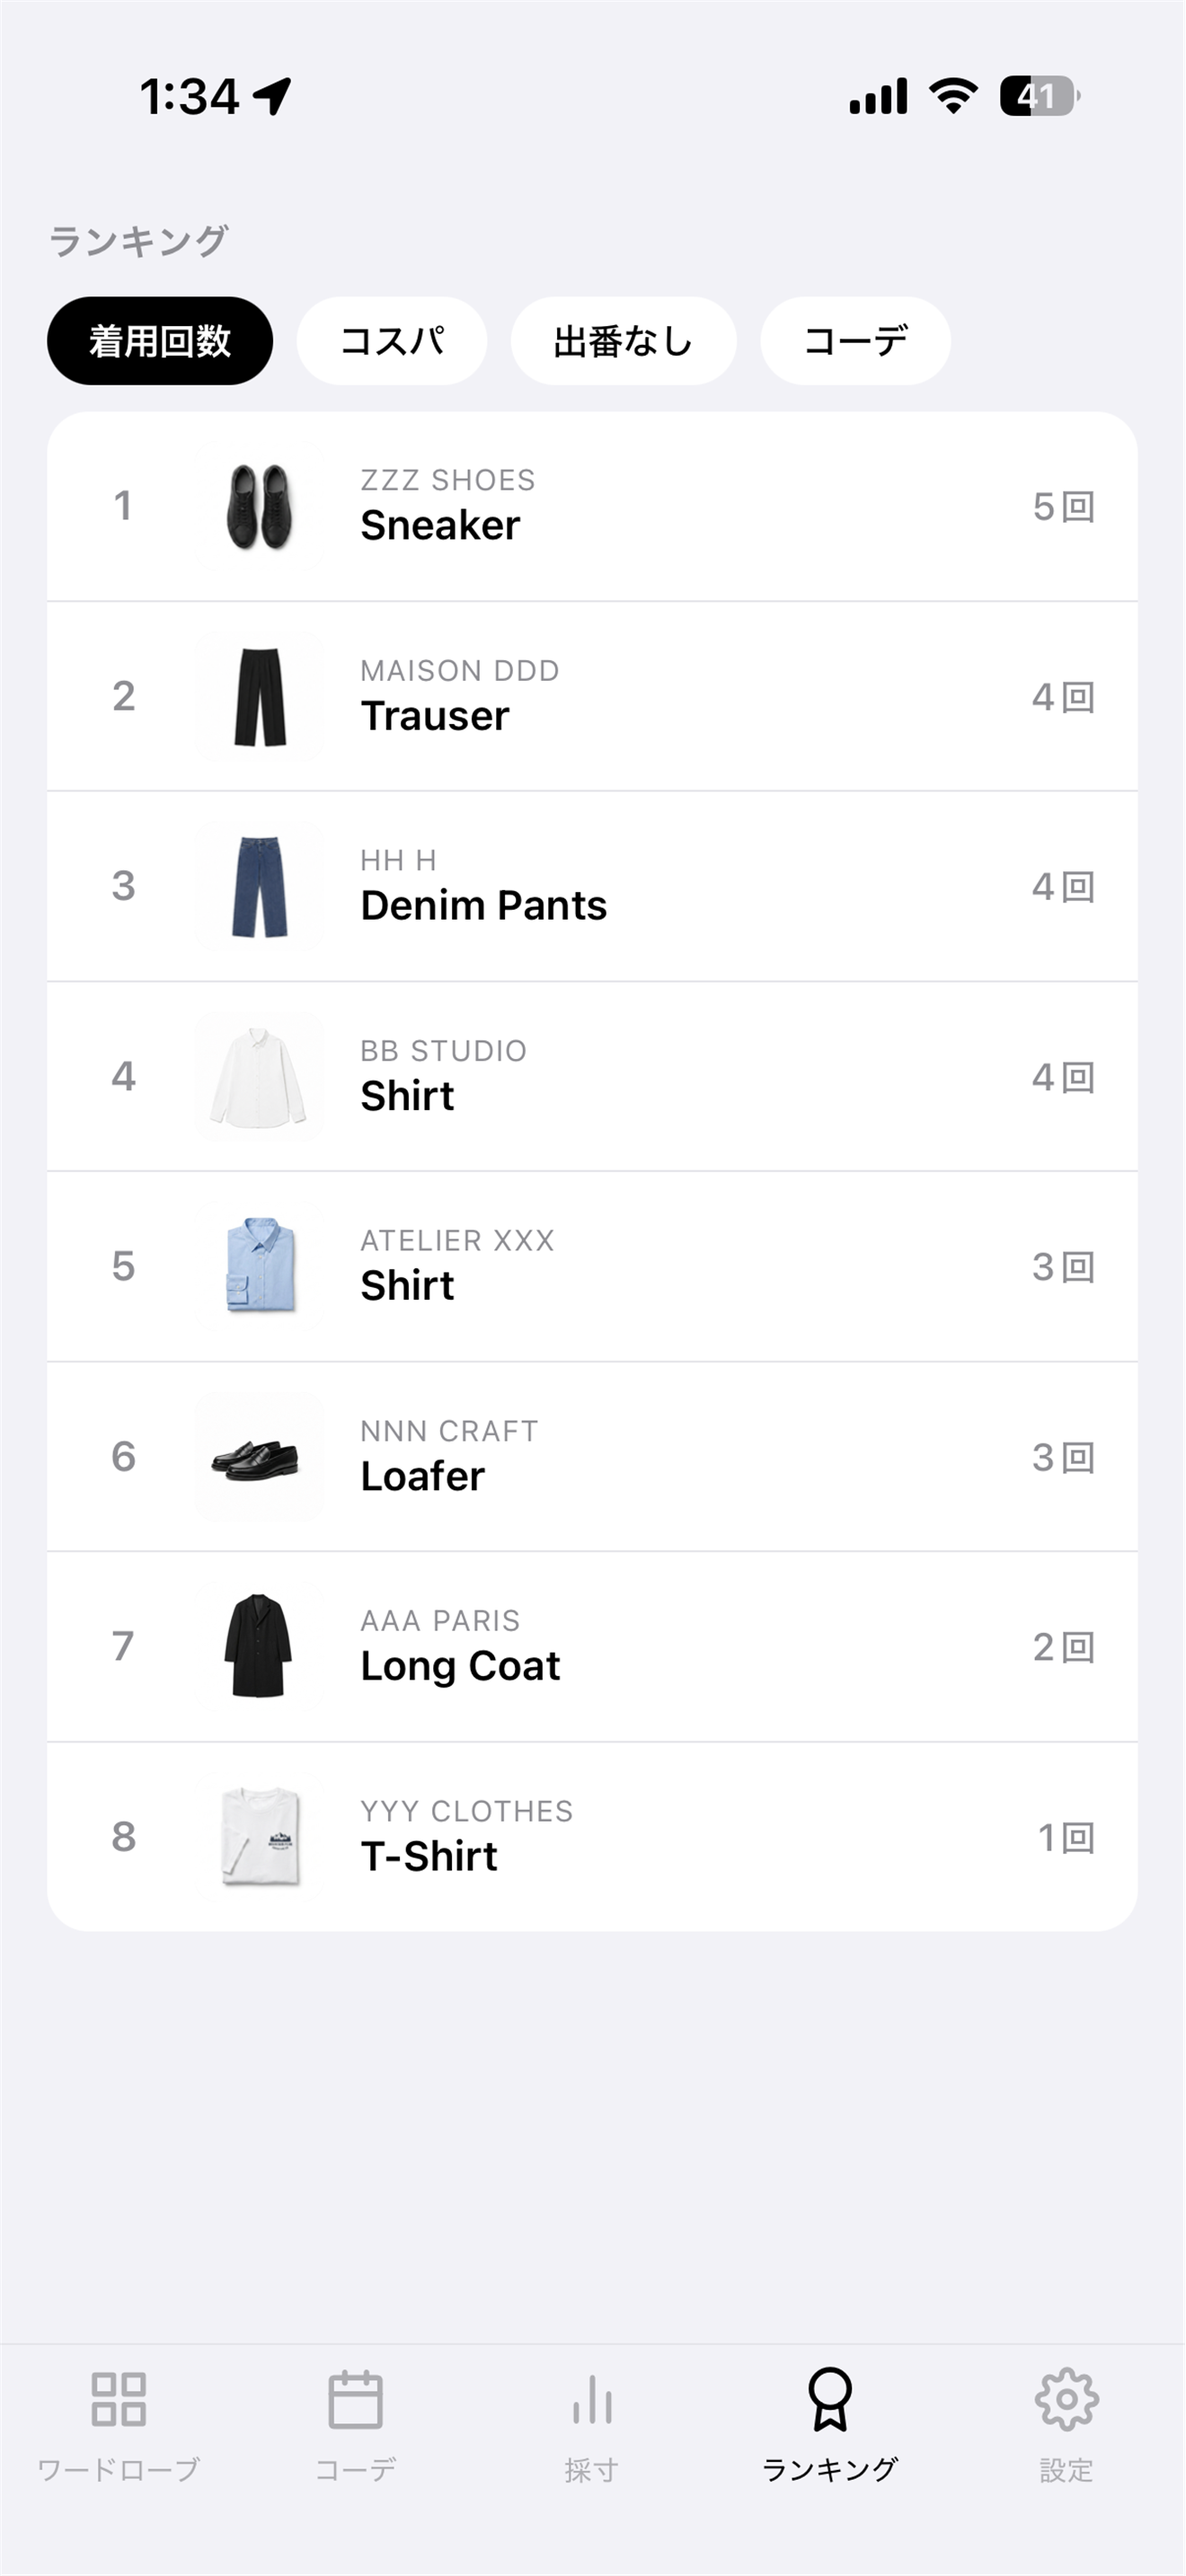
Task: Tap the BB STUDIO white shirt thumbnail
Action: 260,1076
